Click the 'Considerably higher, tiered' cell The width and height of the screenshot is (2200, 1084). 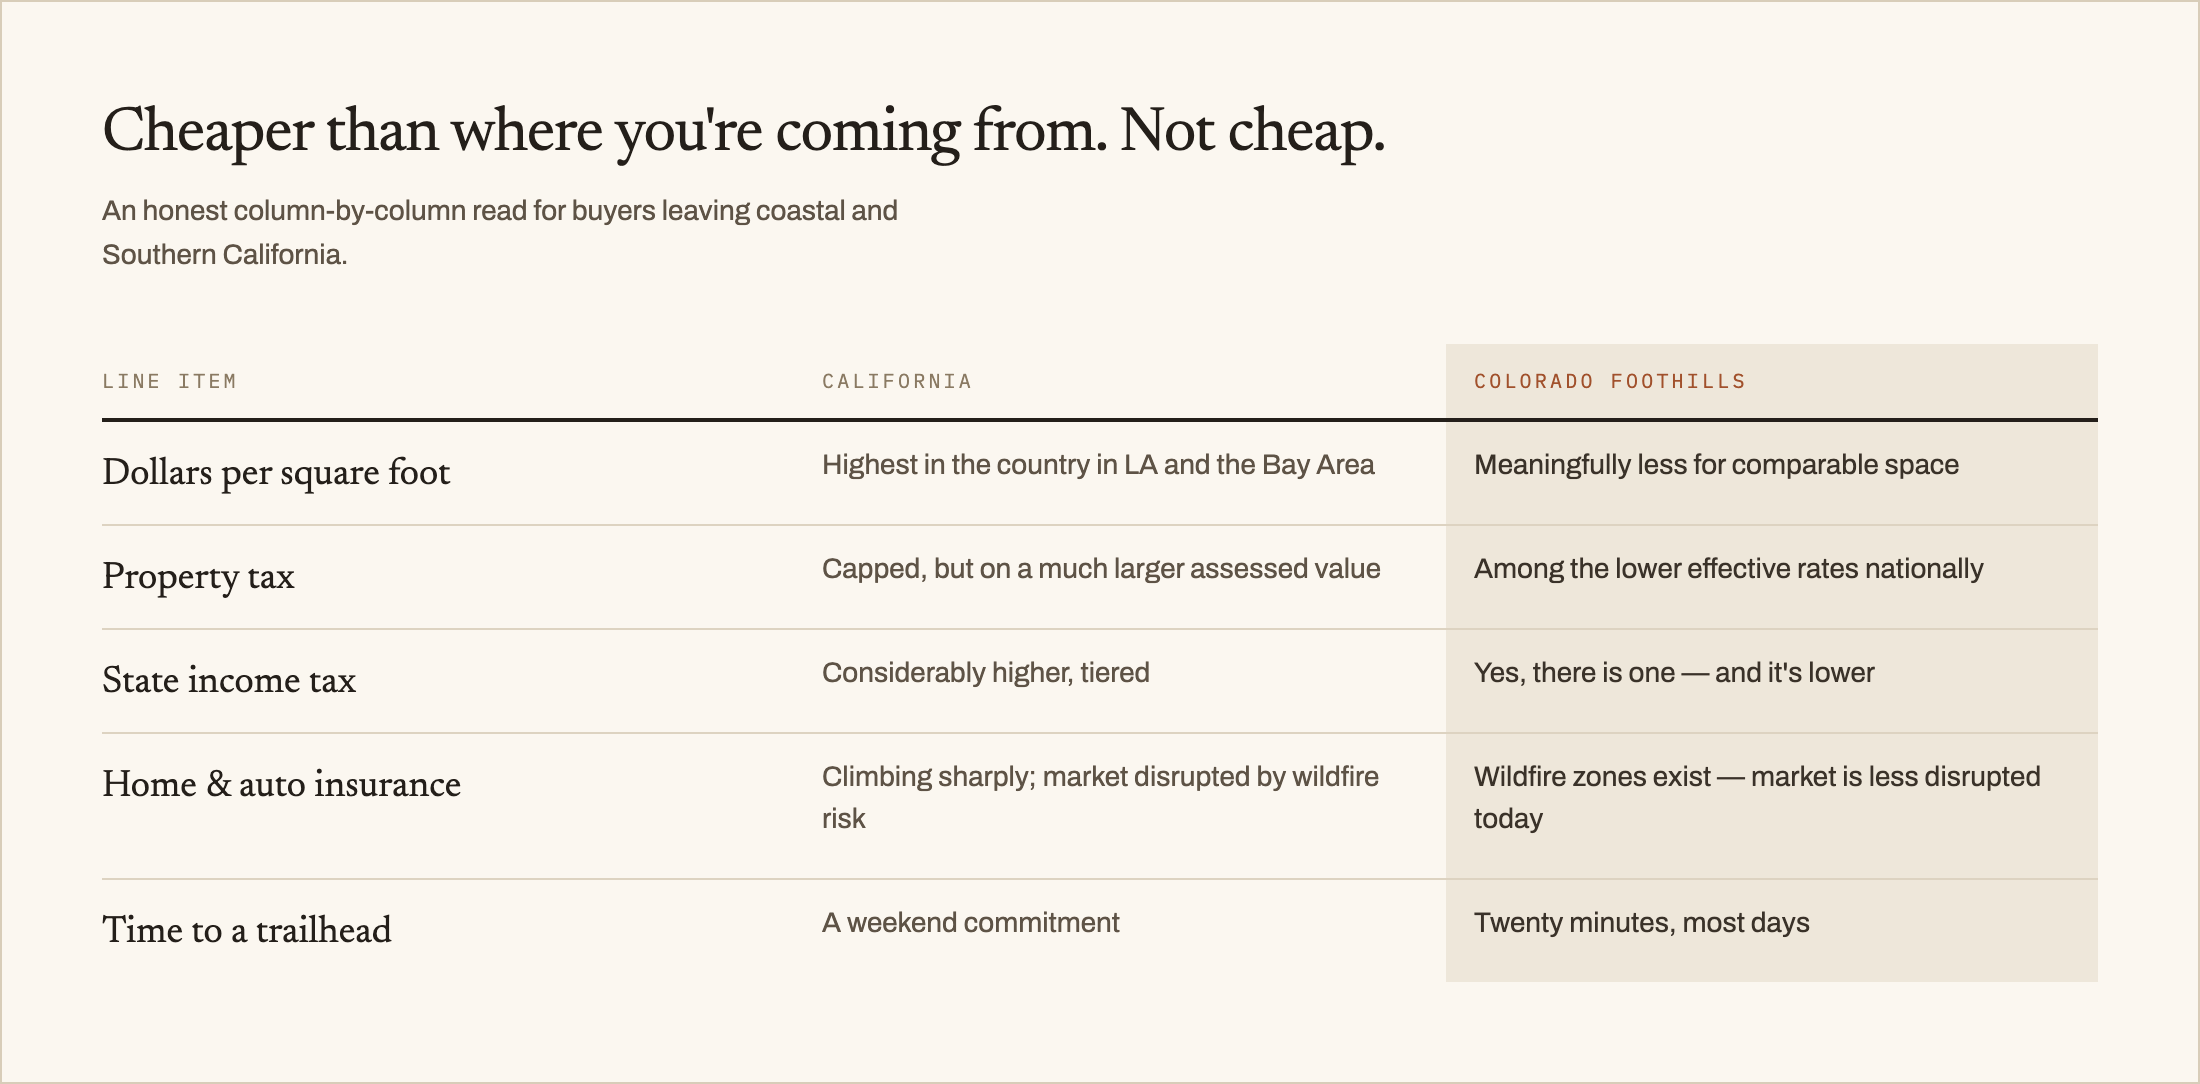986,673
